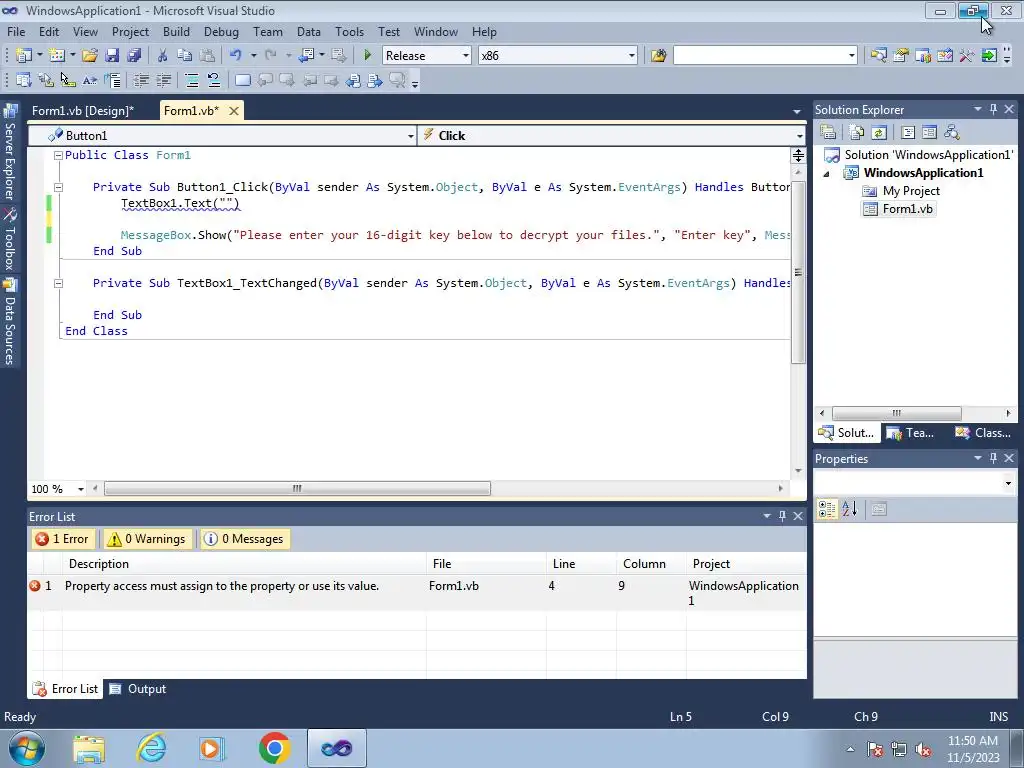Click Show All Files in Solution Explorer
The width and height of the screenshot is (1024, 768).
pyautogui.click(x=857, y=133)
